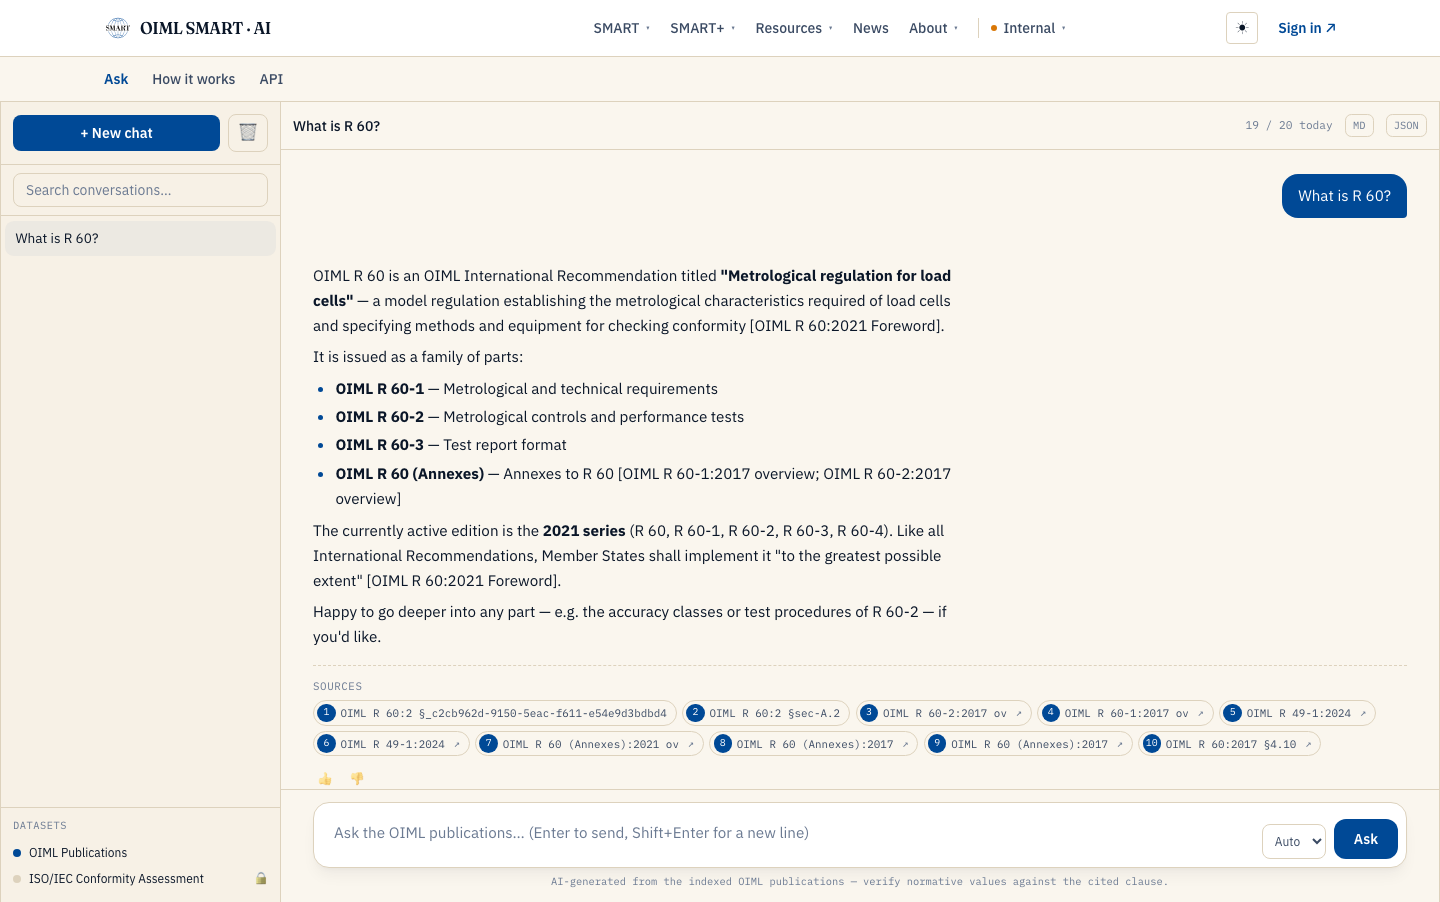Open source 10 OIML R 60:2017 §4.10

pyautogui.click(x=1229, y=744)
